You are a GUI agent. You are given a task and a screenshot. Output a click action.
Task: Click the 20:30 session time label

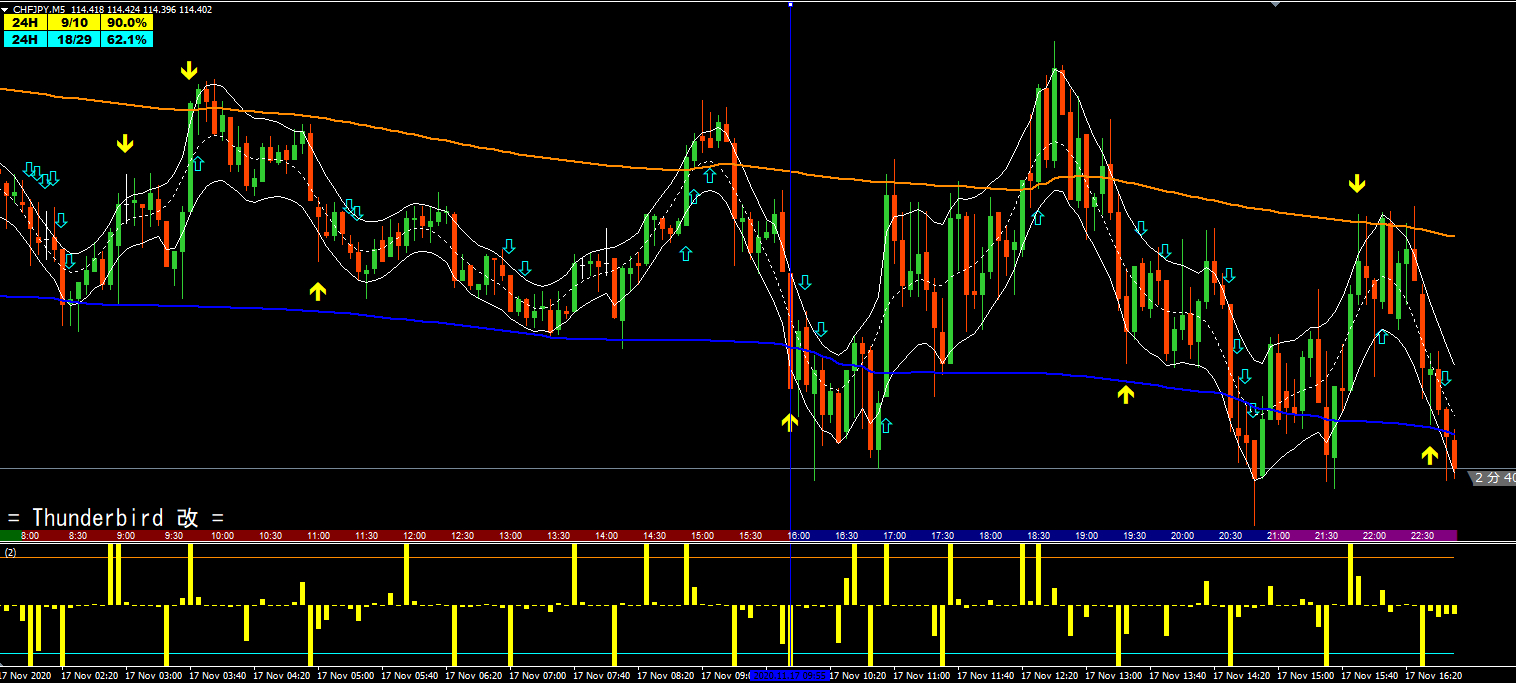(1230, 536)
